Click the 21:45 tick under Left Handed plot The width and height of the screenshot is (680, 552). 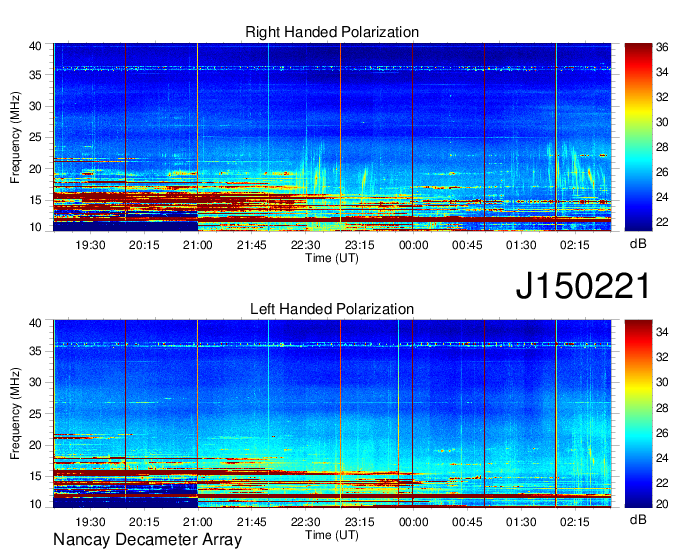(x=252, y=522)
